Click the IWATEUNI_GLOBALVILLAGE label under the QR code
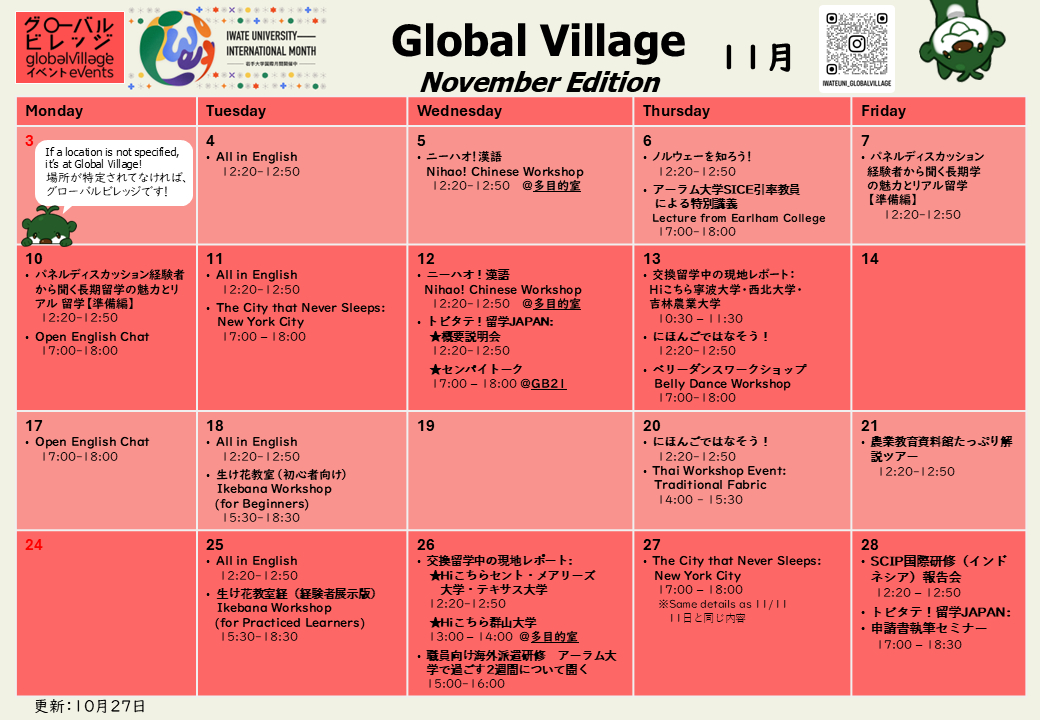 [x=856, y=85]
